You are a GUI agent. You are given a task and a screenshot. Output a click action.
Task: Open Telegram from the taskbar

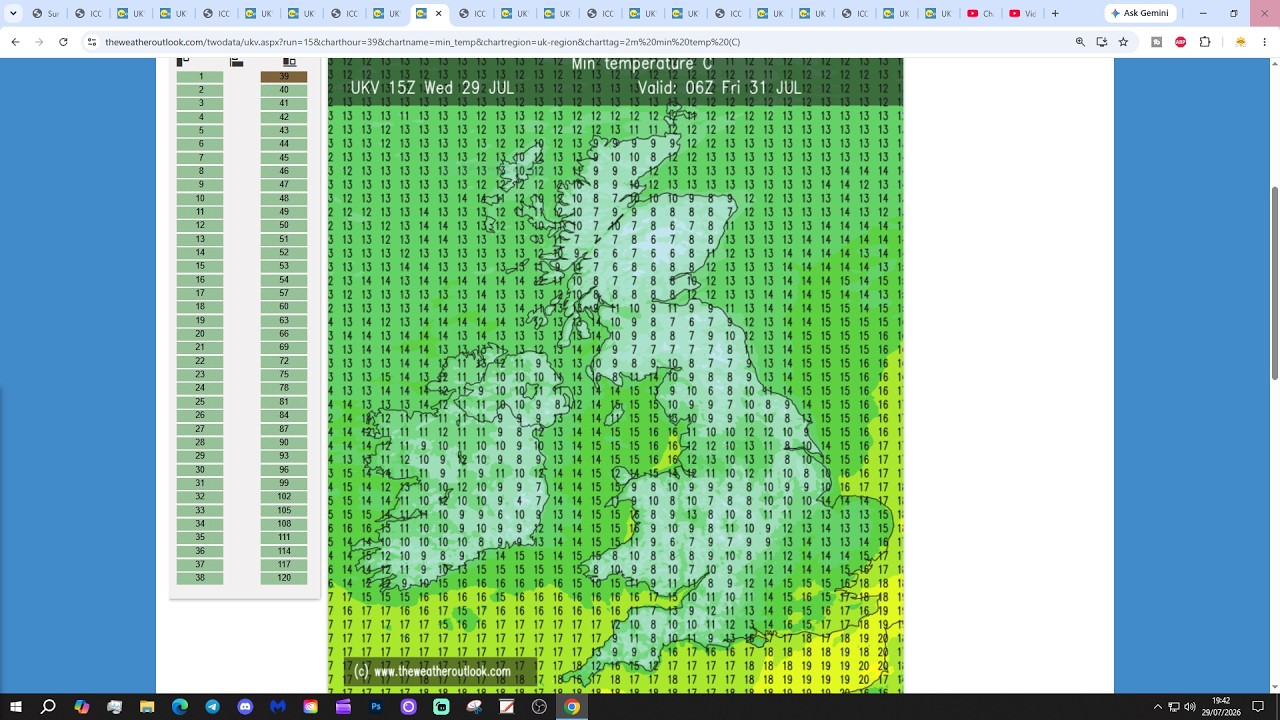(213, 707)
